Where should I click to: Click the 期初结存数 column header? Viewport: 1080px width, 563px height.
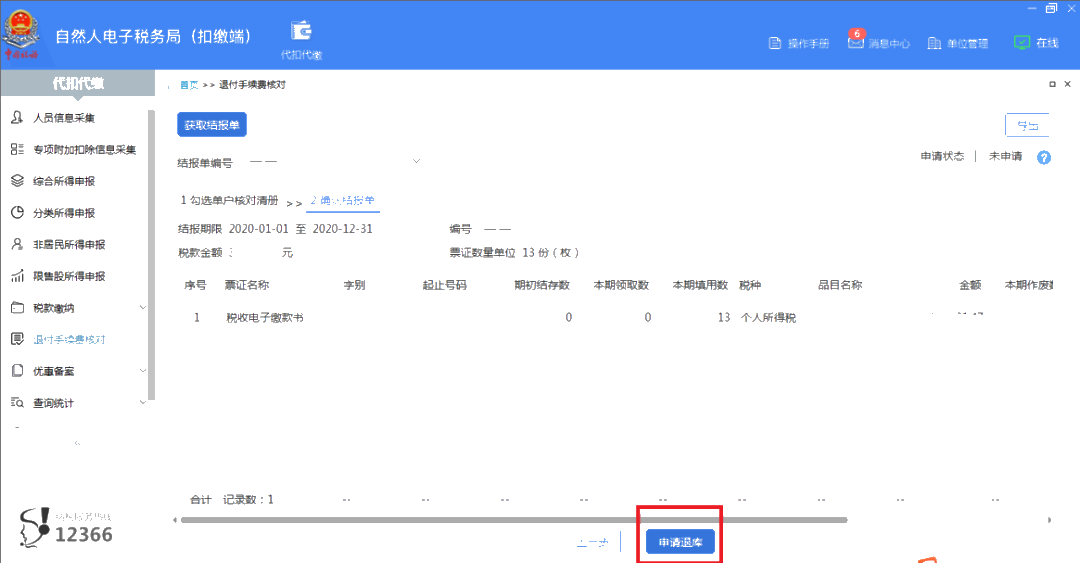542,285
